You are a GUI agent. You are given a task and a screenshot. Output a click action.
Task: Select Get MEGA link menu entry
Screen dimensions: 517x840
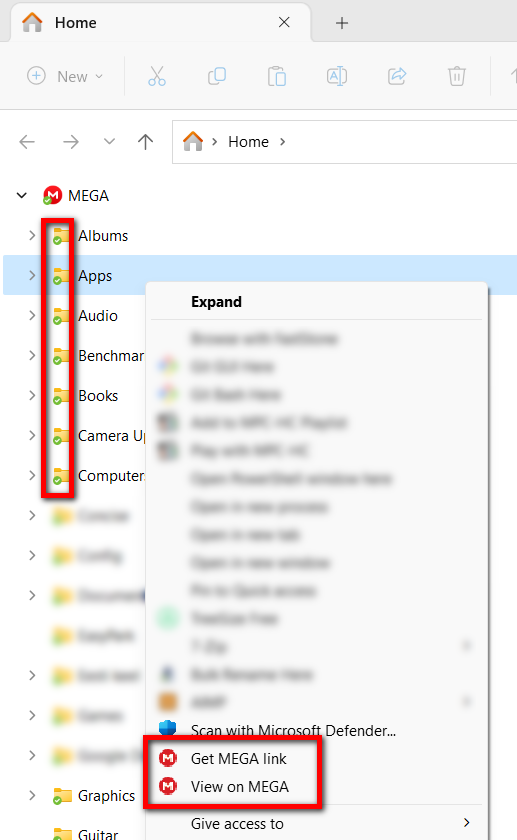click(x=238, y=759)
